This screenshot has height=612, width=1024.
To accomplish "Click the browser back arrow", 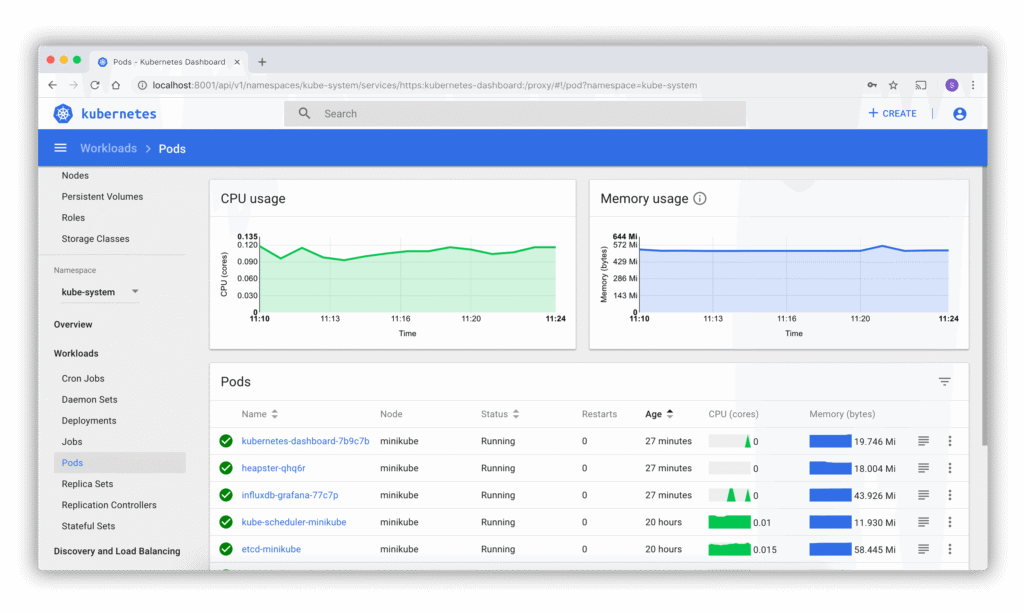I will [53, 85].
